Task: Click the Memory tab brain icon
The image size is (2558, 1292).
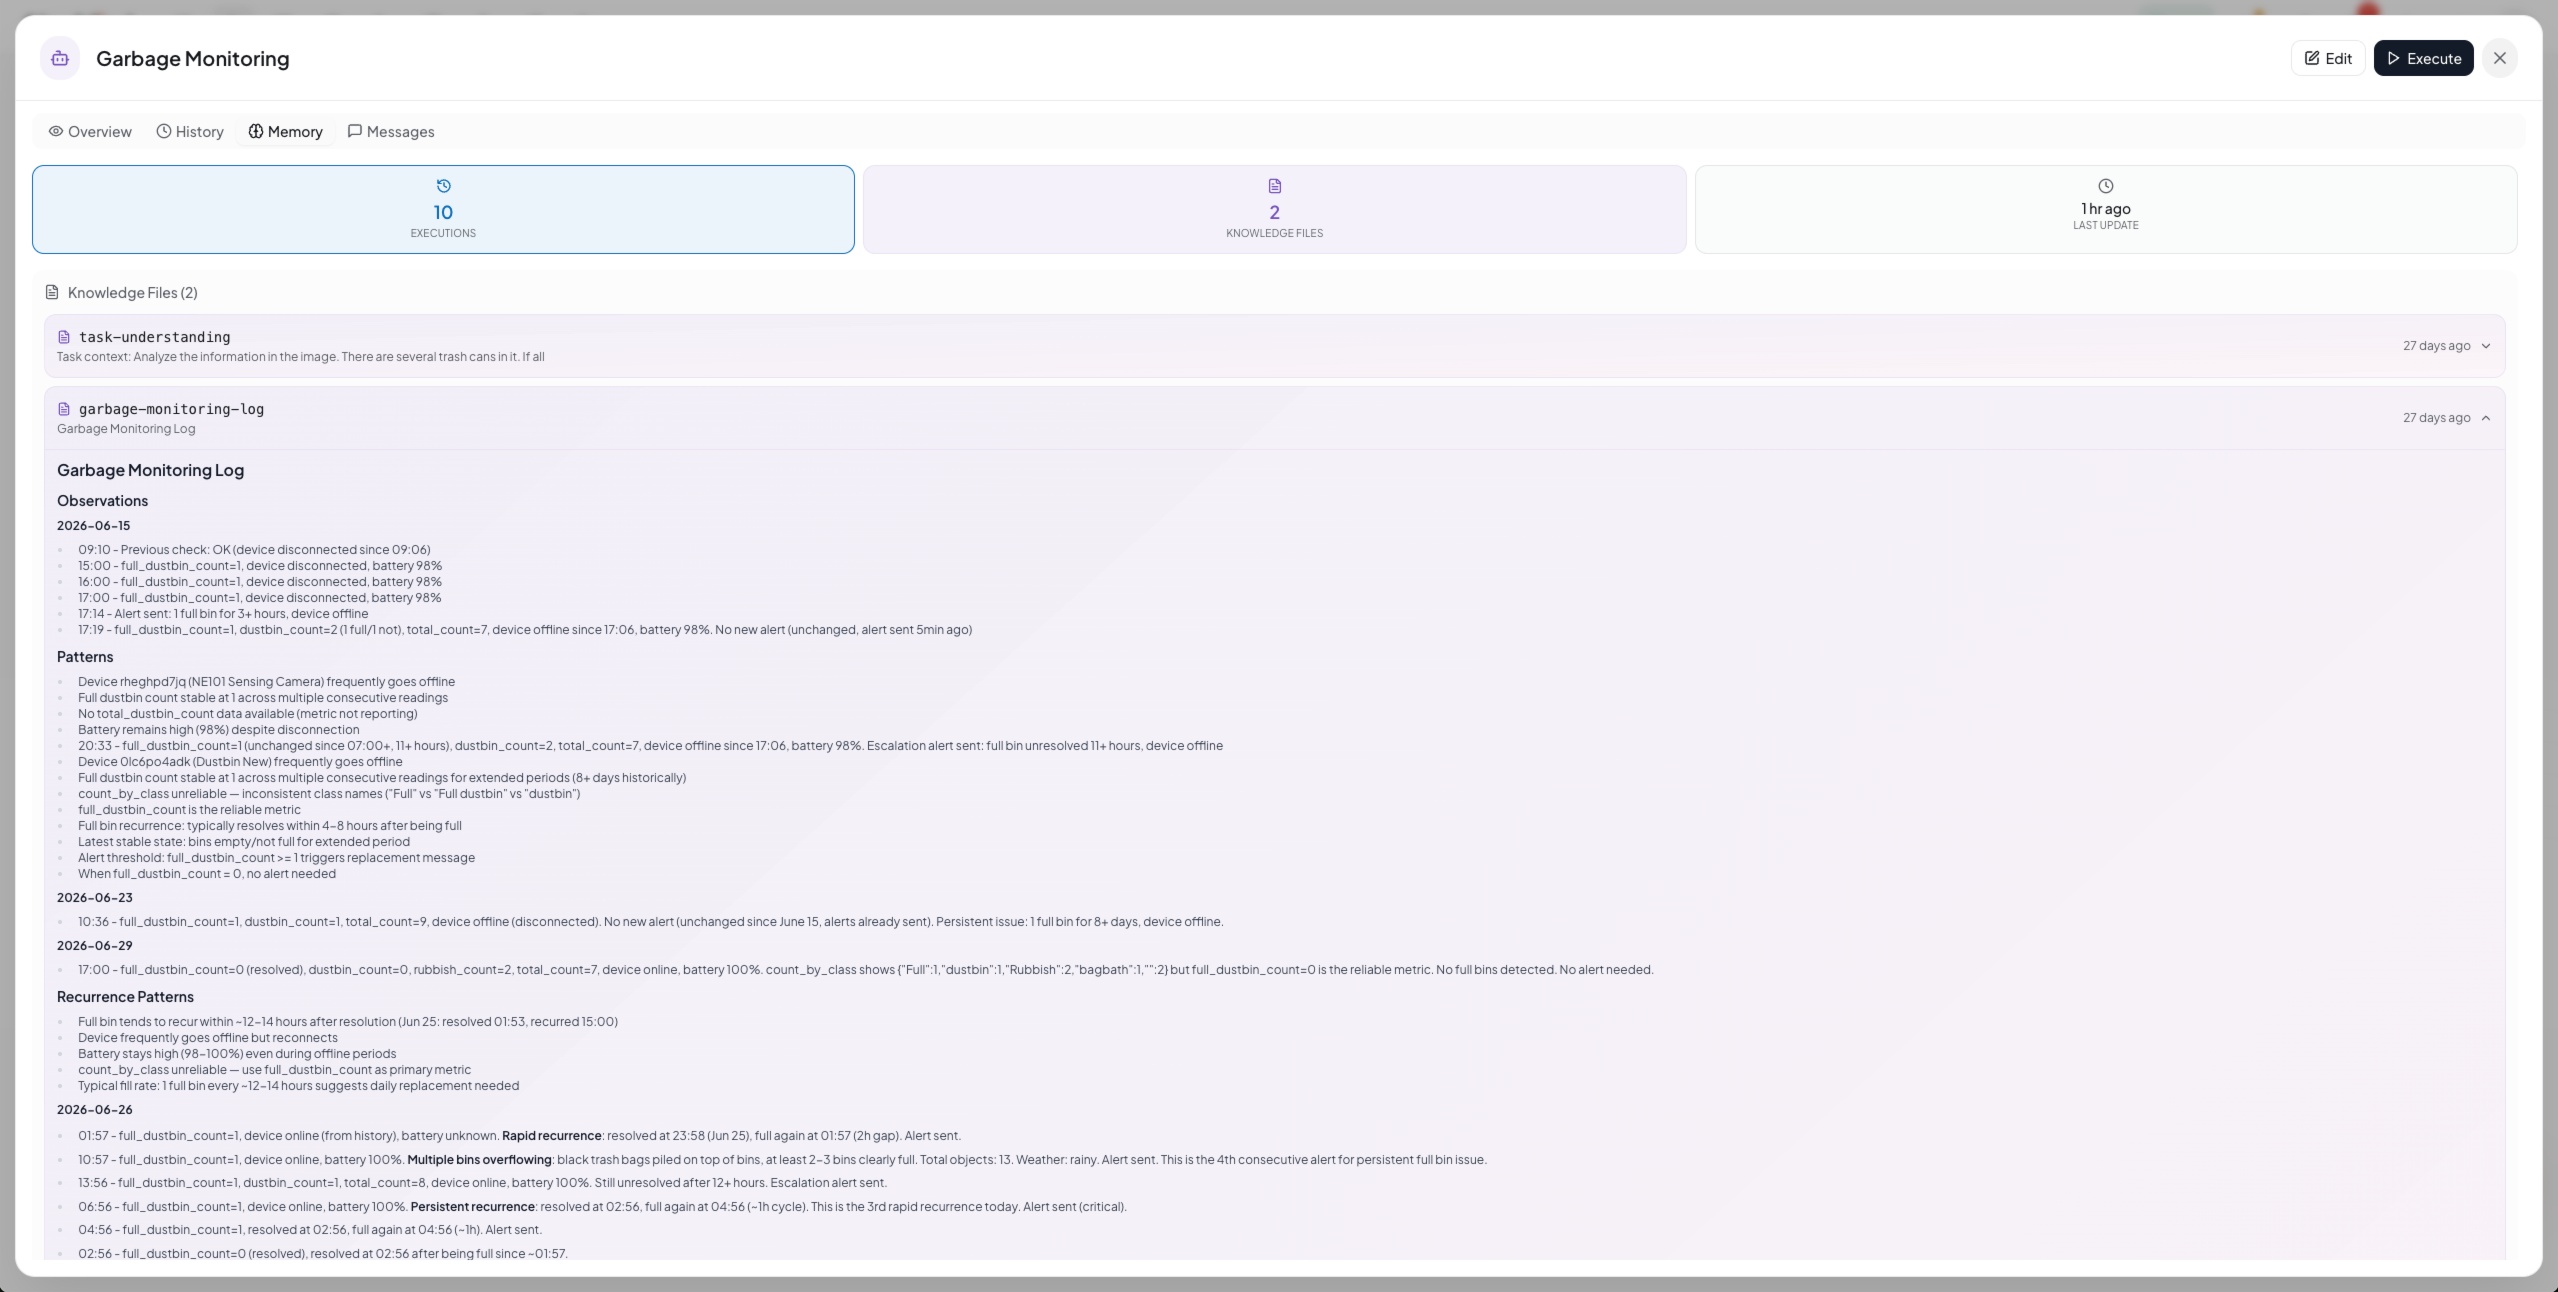Action: click(256, 131)
